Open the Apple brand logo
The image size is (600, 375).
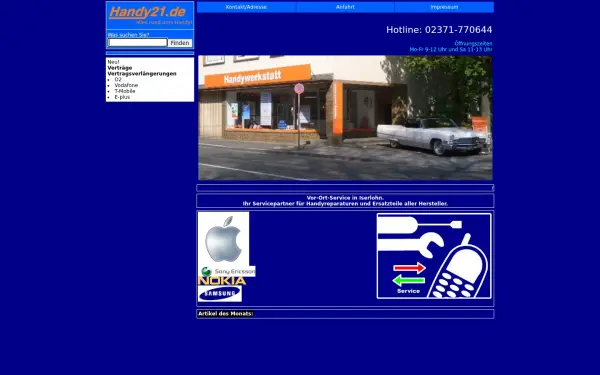(x=223, y=239)
